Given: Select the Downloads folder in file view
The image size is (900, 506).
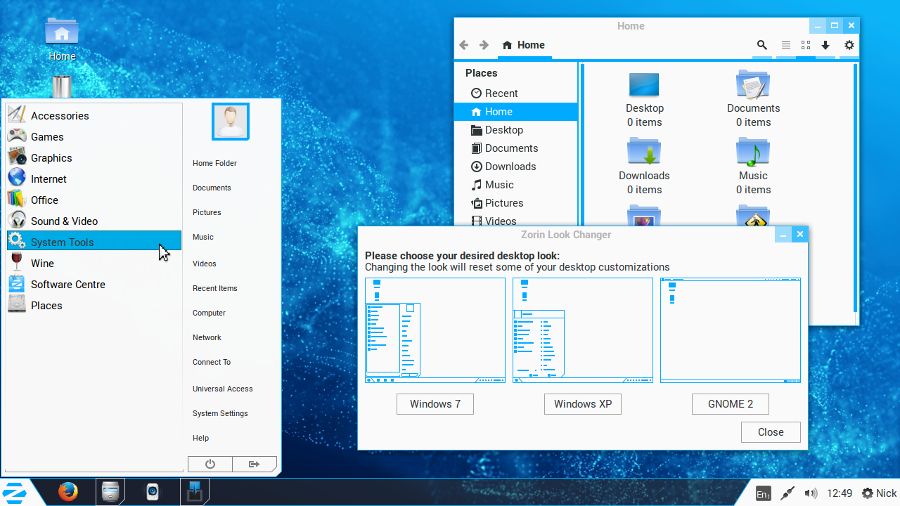Looking at the screenshot, I should 644,166.
